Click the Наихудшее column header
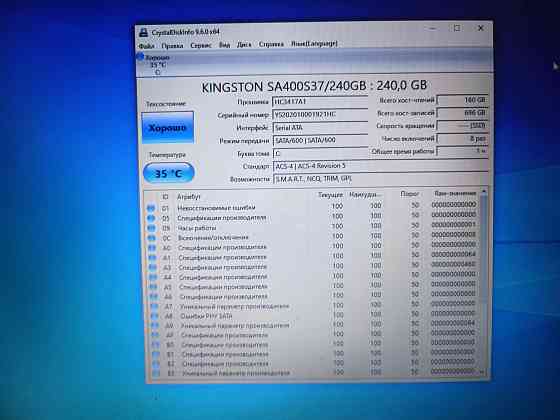The image size is (560, 420). point(365,195)
